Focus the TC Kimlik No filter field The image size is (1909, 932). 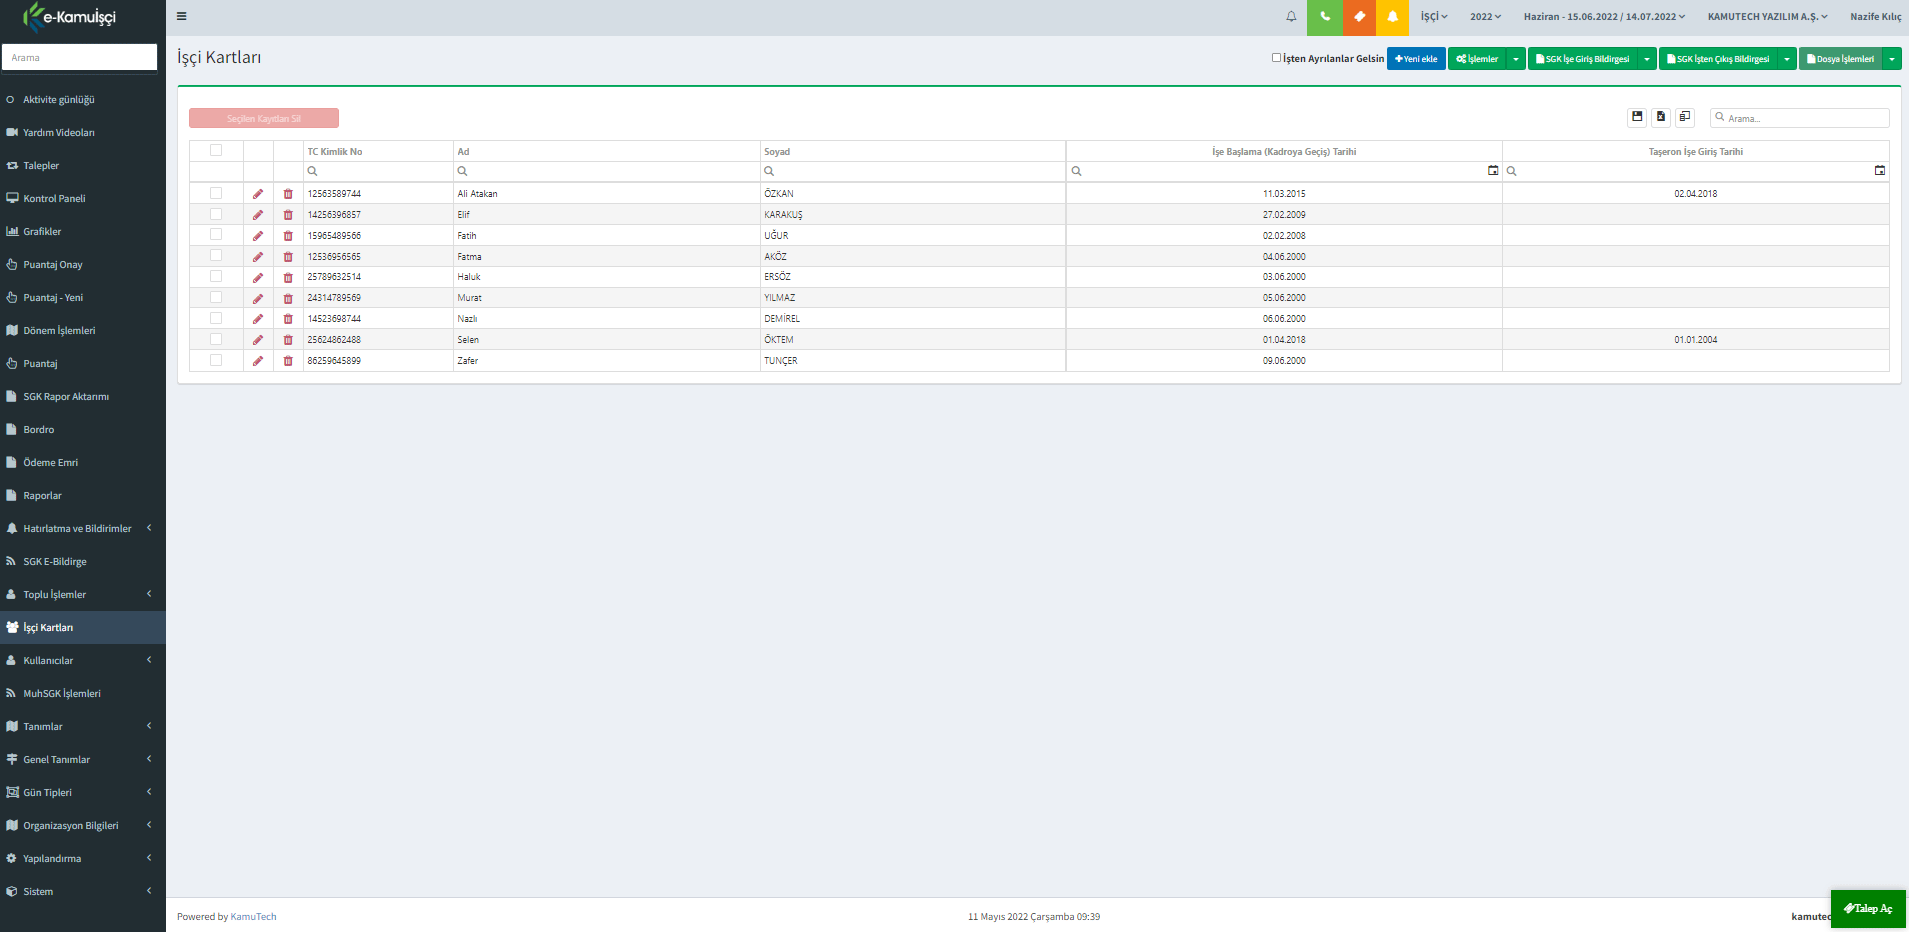(x=378, y=171)
